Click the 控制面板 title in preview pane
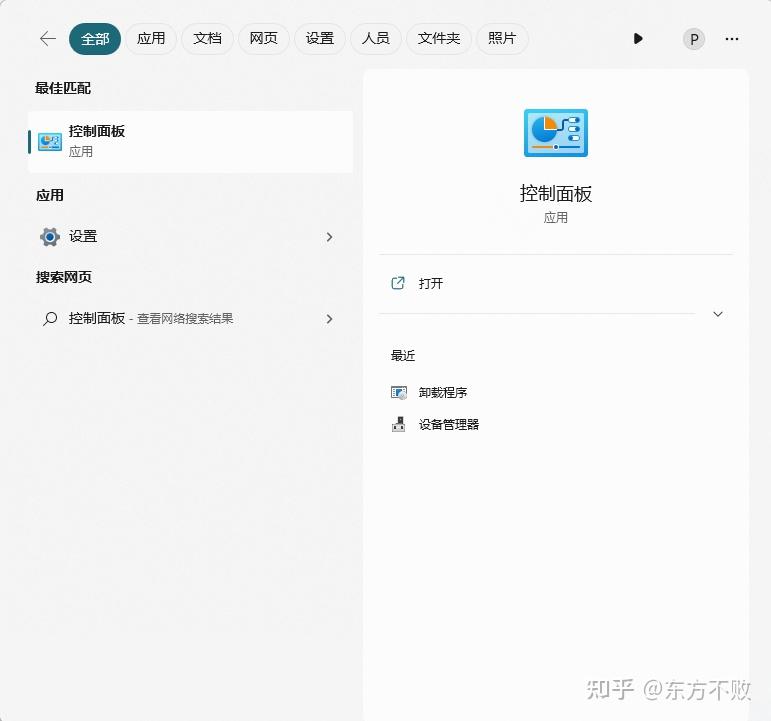The height and width of the screenshot is (721, 771). 556,194
